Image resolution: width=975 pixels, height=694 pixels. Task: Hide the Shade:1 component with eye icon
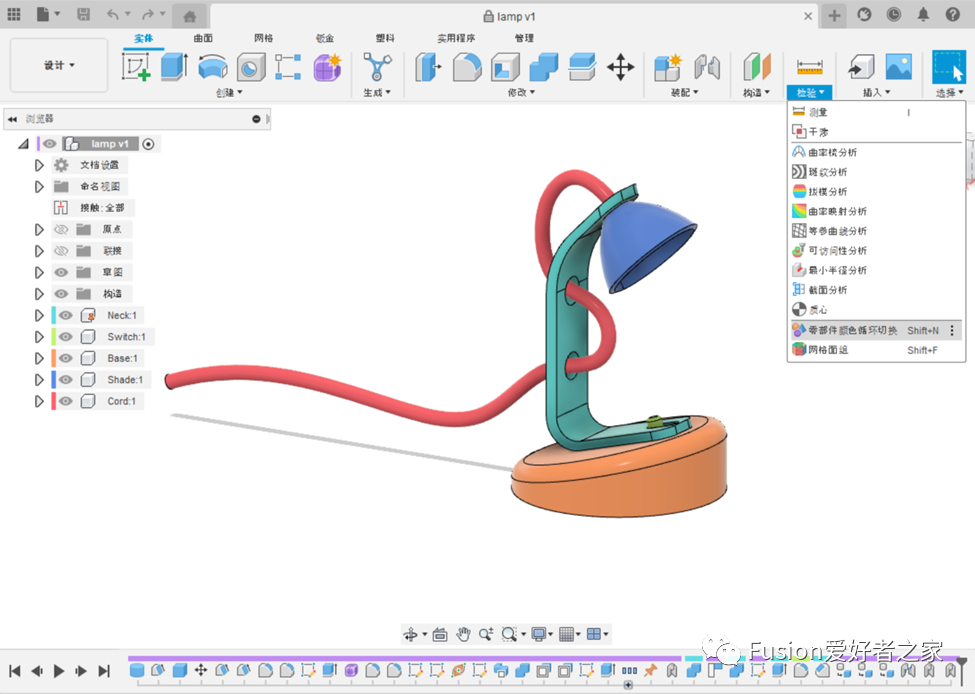65,380
